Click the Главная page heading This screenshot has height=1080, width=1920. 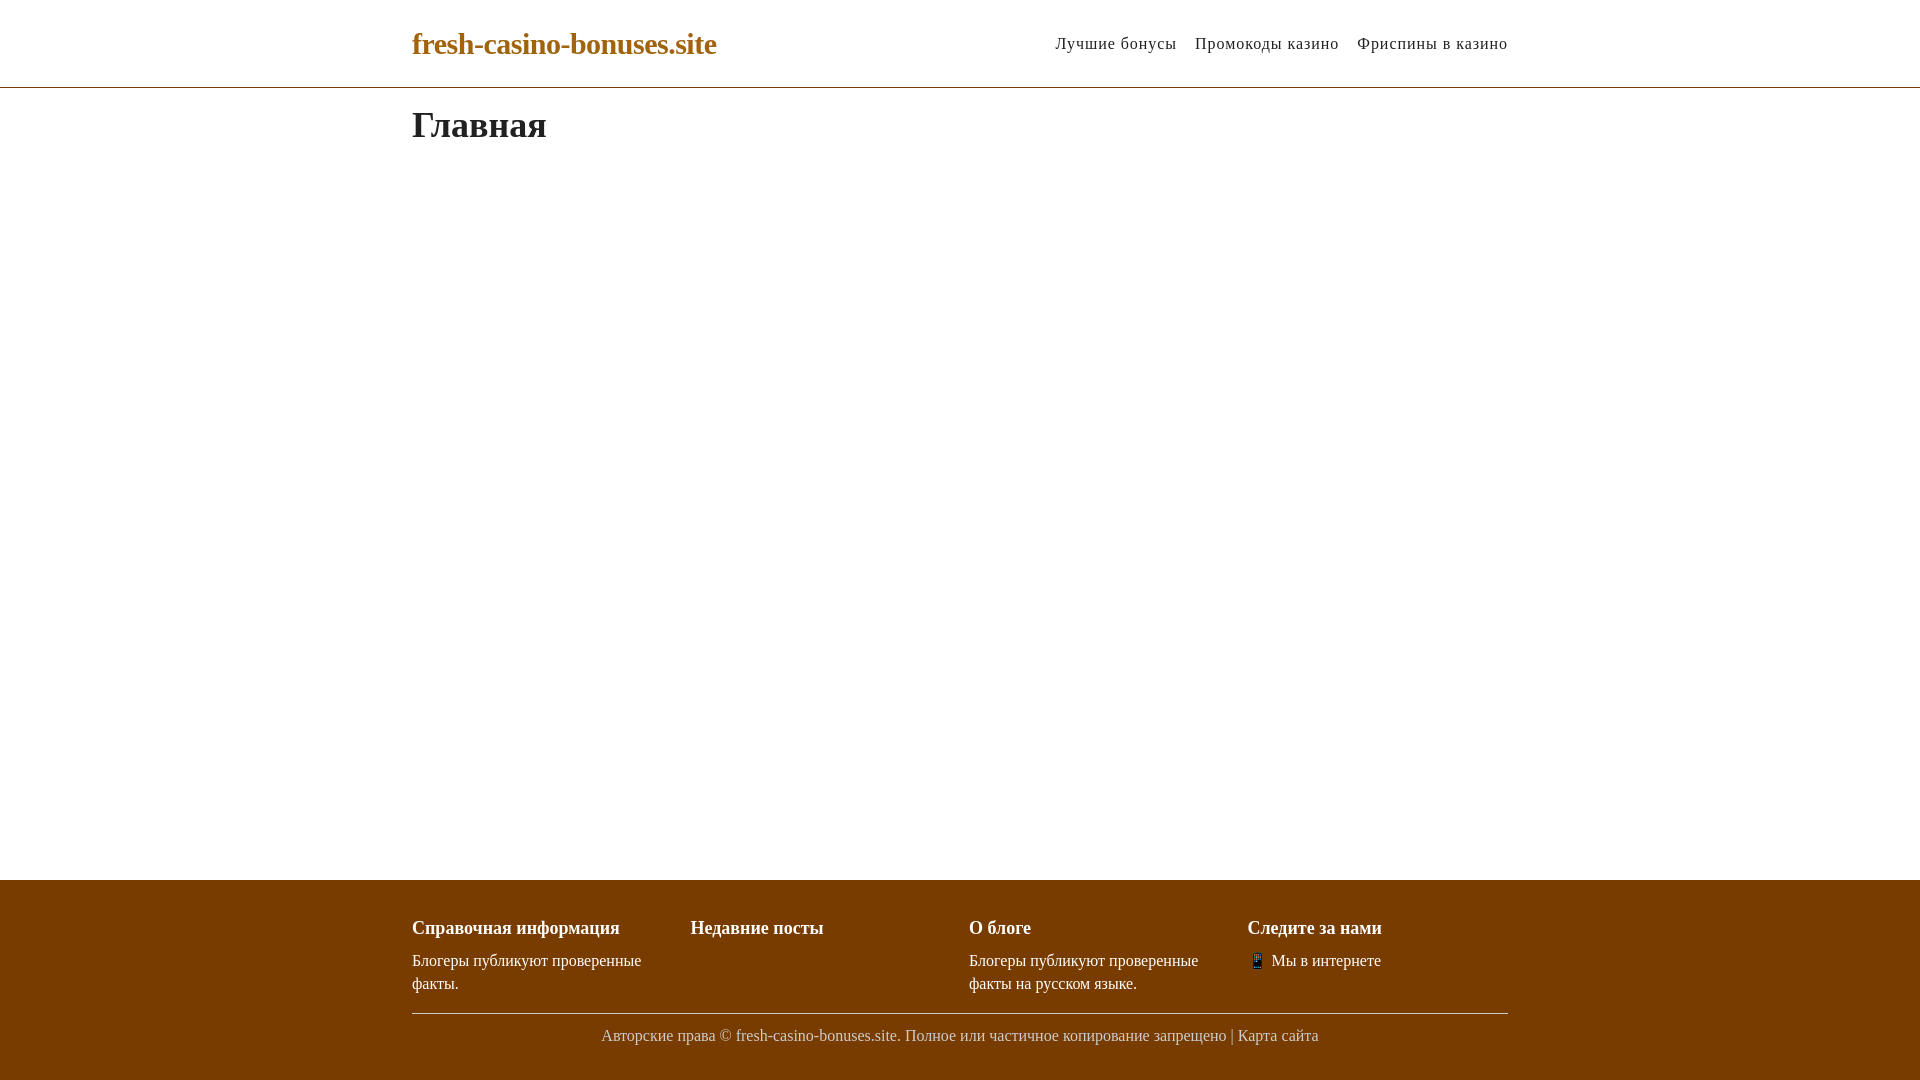point(479,126)
